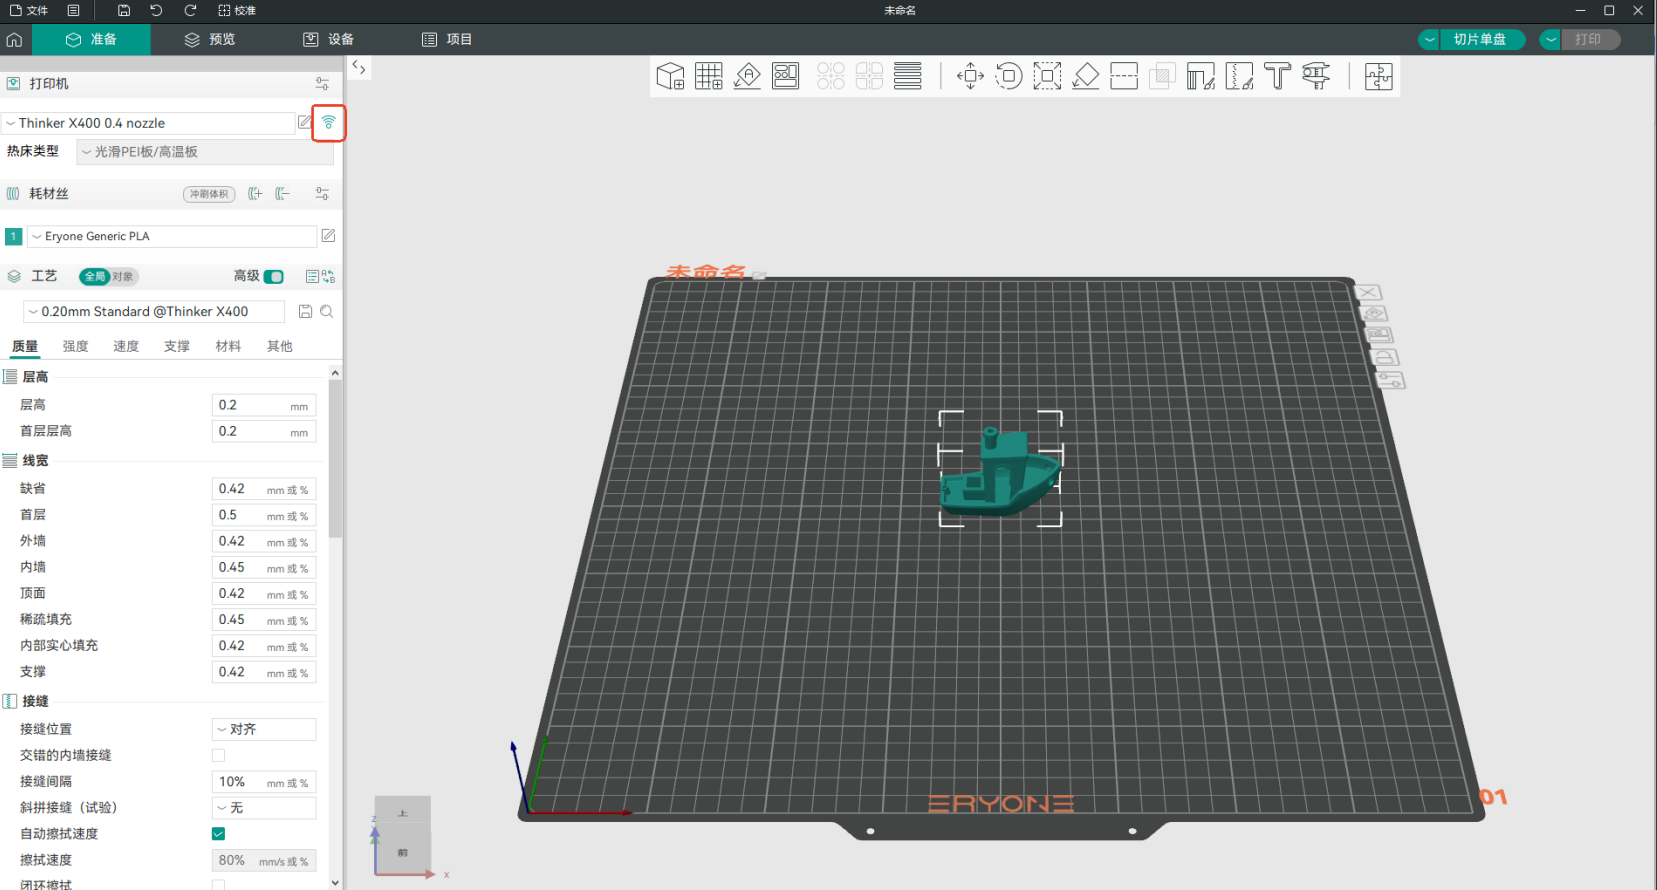Click the 冲刷体积 flushing volumes button
Viewport: 1657px width, 890px height.
point(209,194)
